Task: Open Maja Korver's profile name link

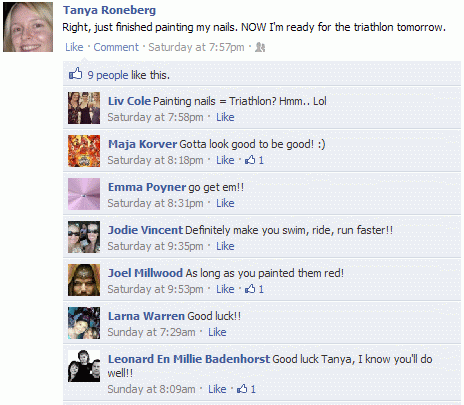Action: point(142,144)
